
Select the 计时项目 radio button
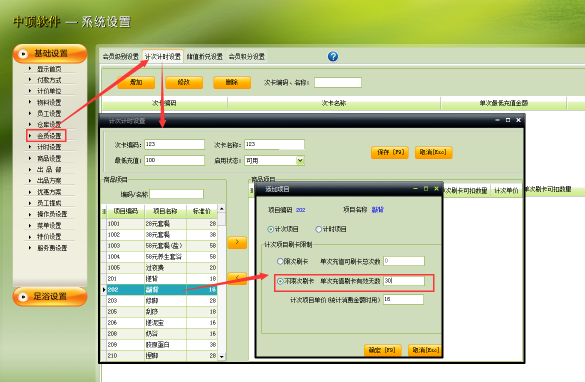click(319, 229)
